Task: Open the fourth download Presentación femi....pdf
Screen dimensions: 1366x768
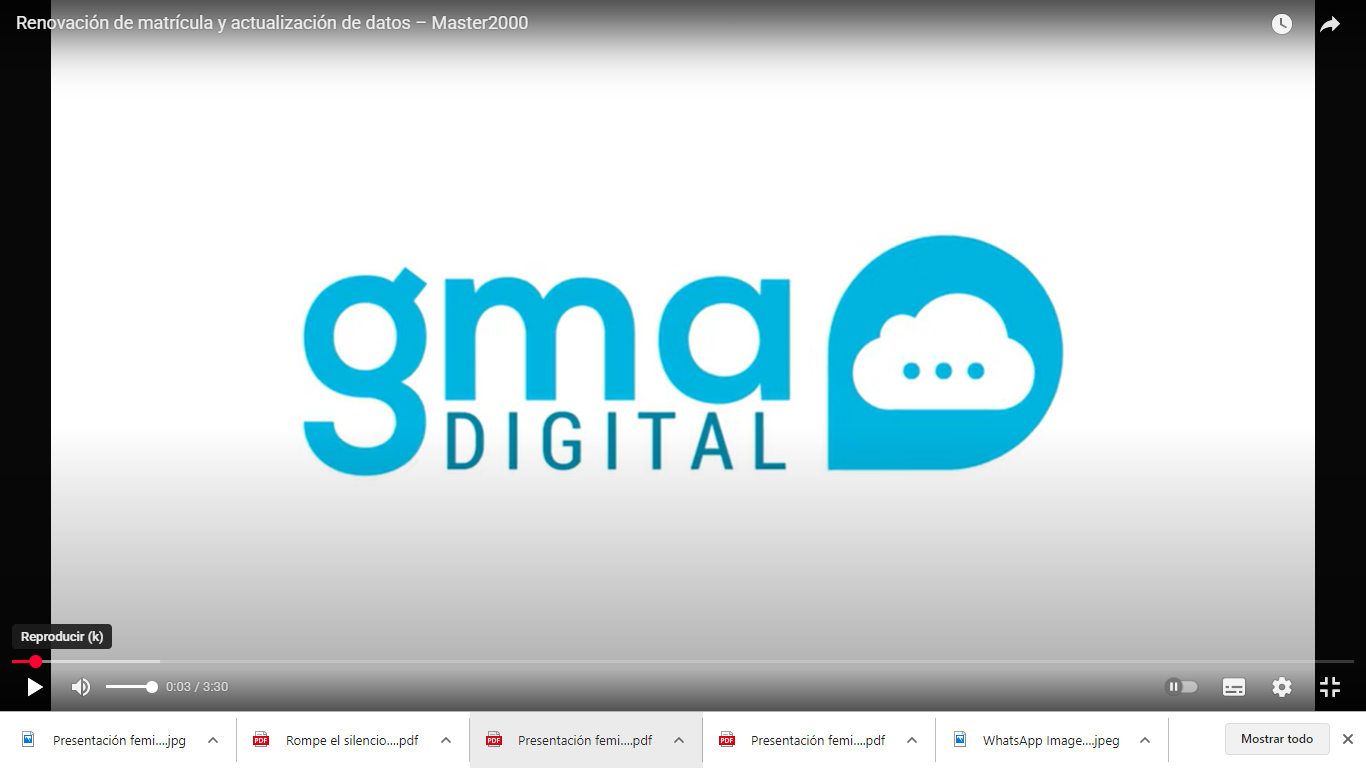Action: (818, 741)
